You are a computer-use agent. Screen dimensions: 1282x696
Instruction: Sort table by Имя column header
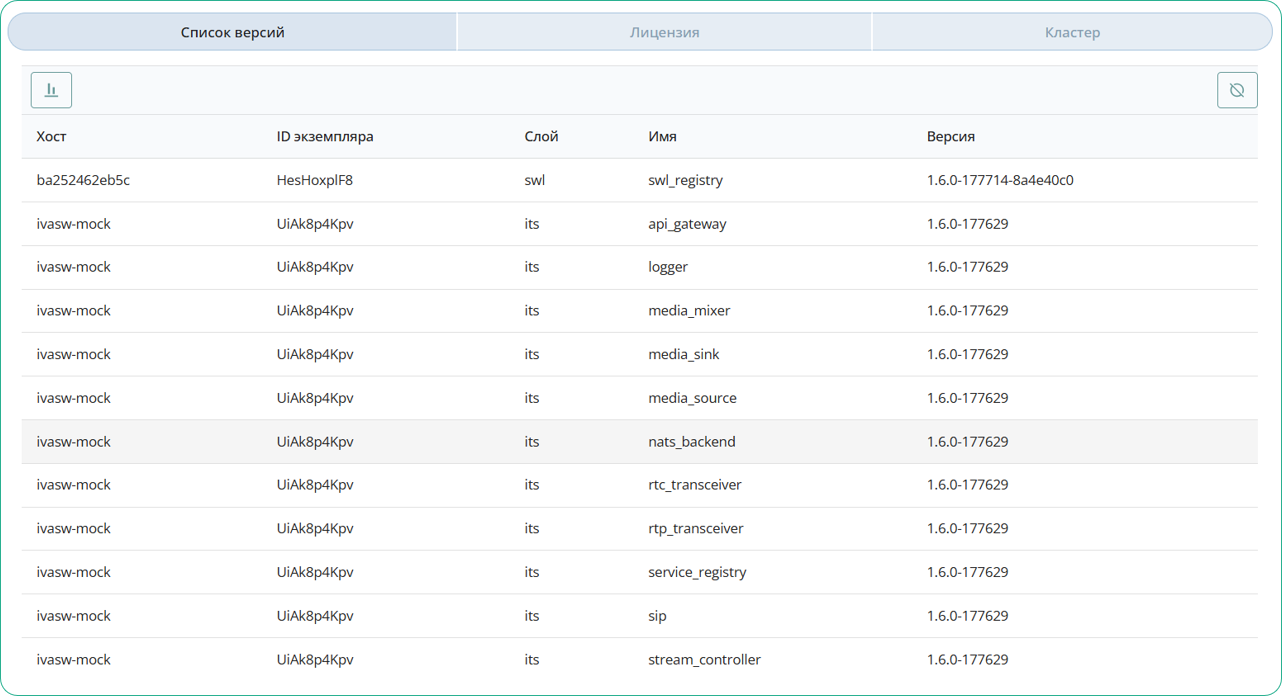662,136
